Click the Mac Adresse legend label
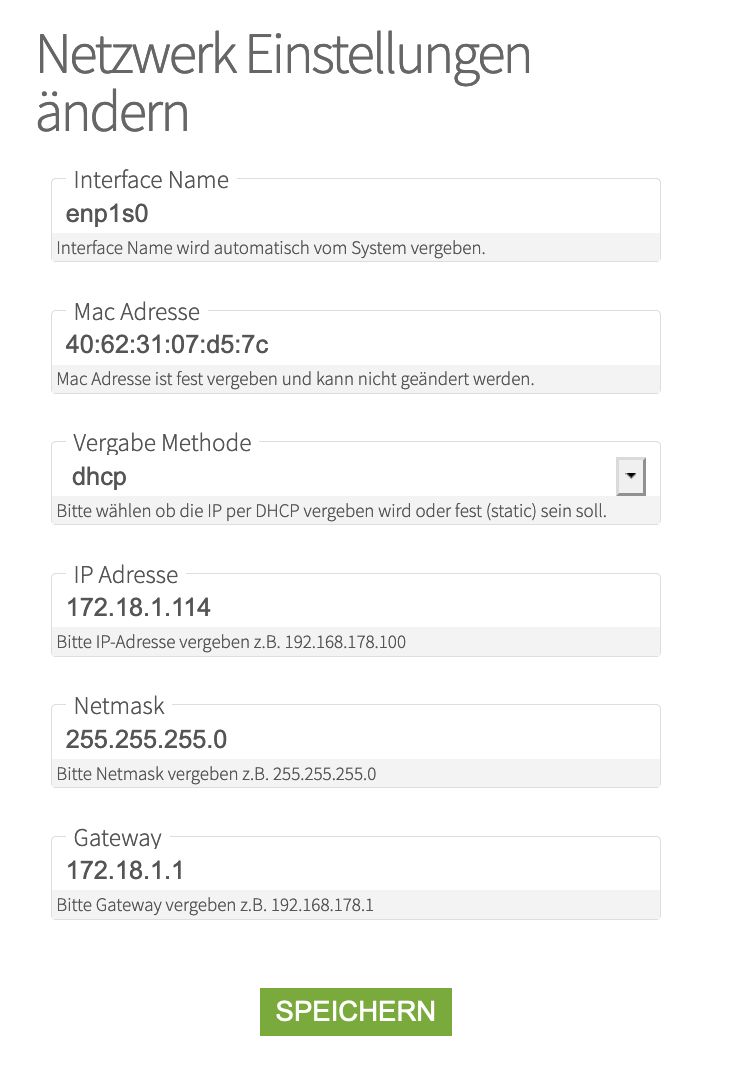Viewport: 734px width, 1086px height. pyautogui.click(x=137, y=312)
